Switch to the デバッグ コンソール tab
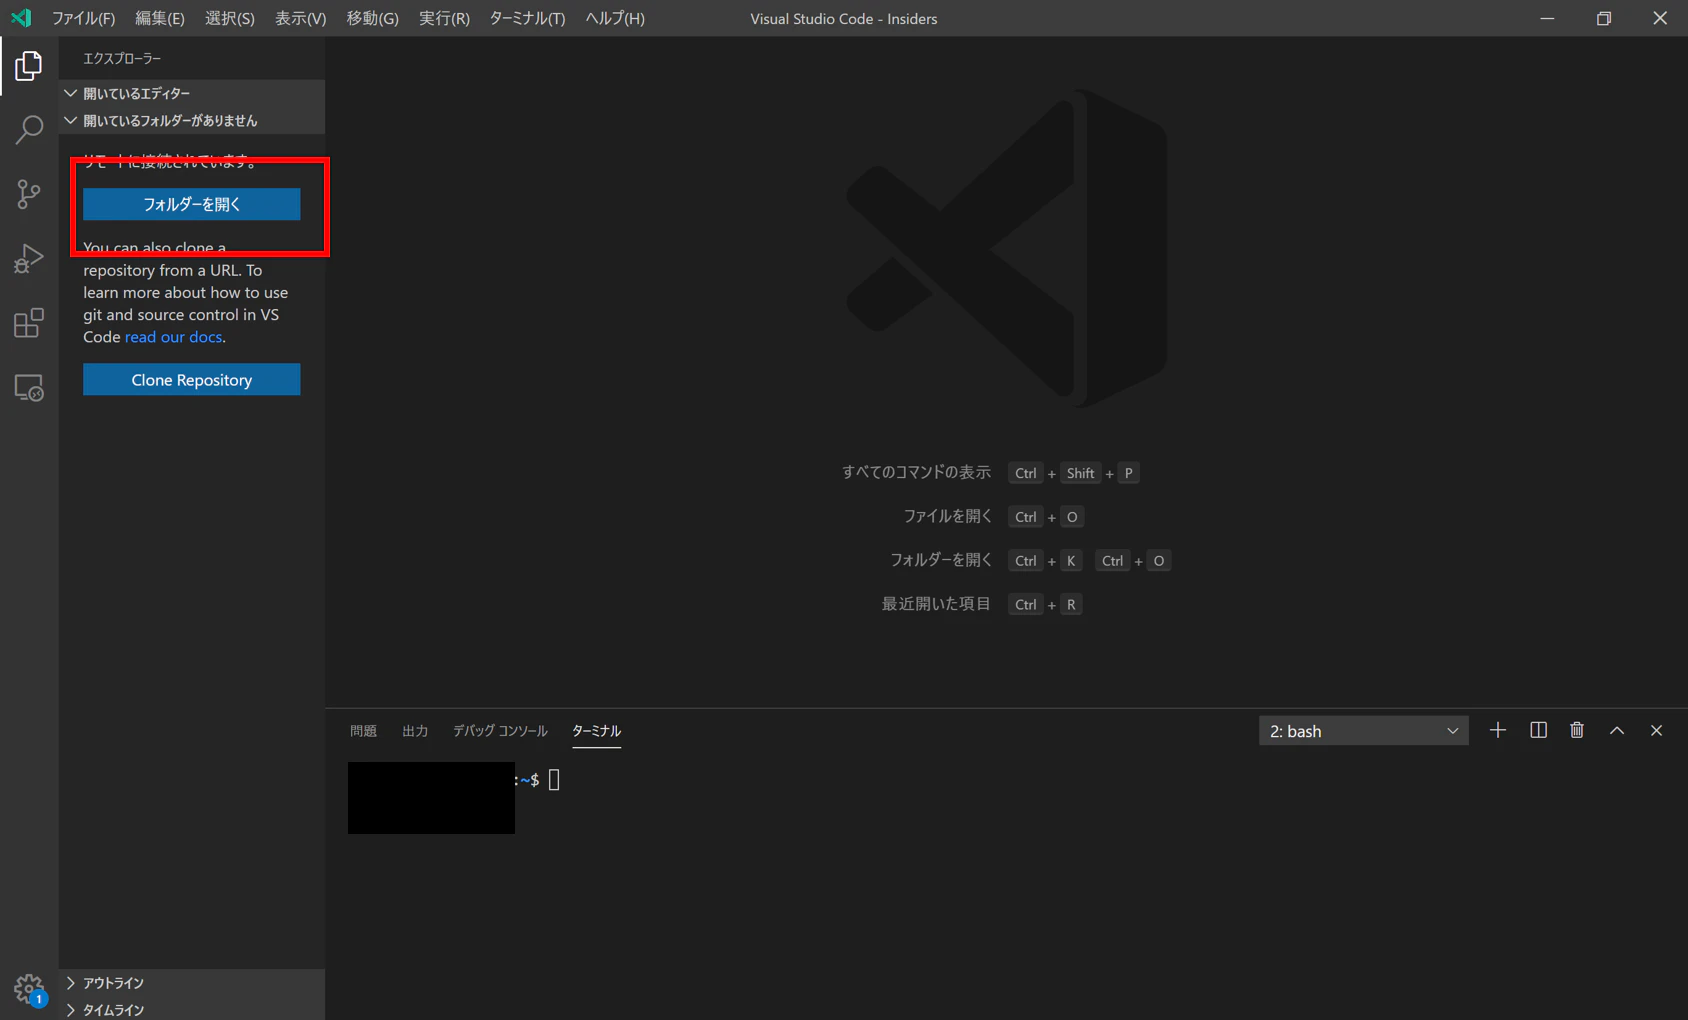1688x1020 pixels. (500, 731)
